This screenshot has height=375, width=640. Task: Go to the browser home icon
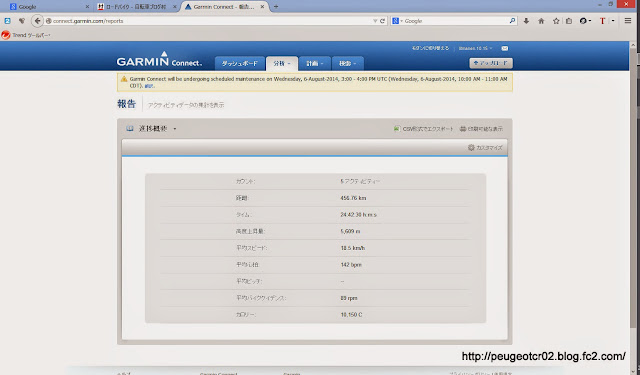point(541,21)
